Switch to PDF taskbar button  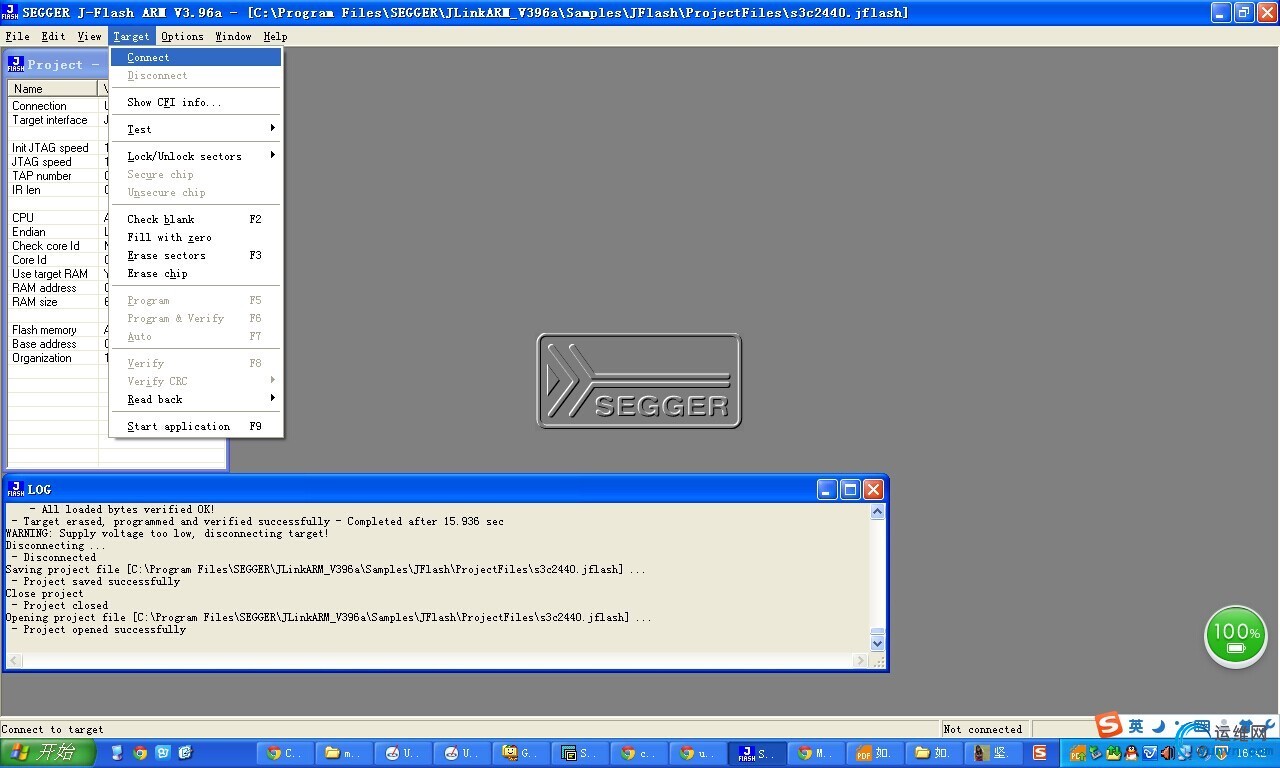(x=875, y=753)
